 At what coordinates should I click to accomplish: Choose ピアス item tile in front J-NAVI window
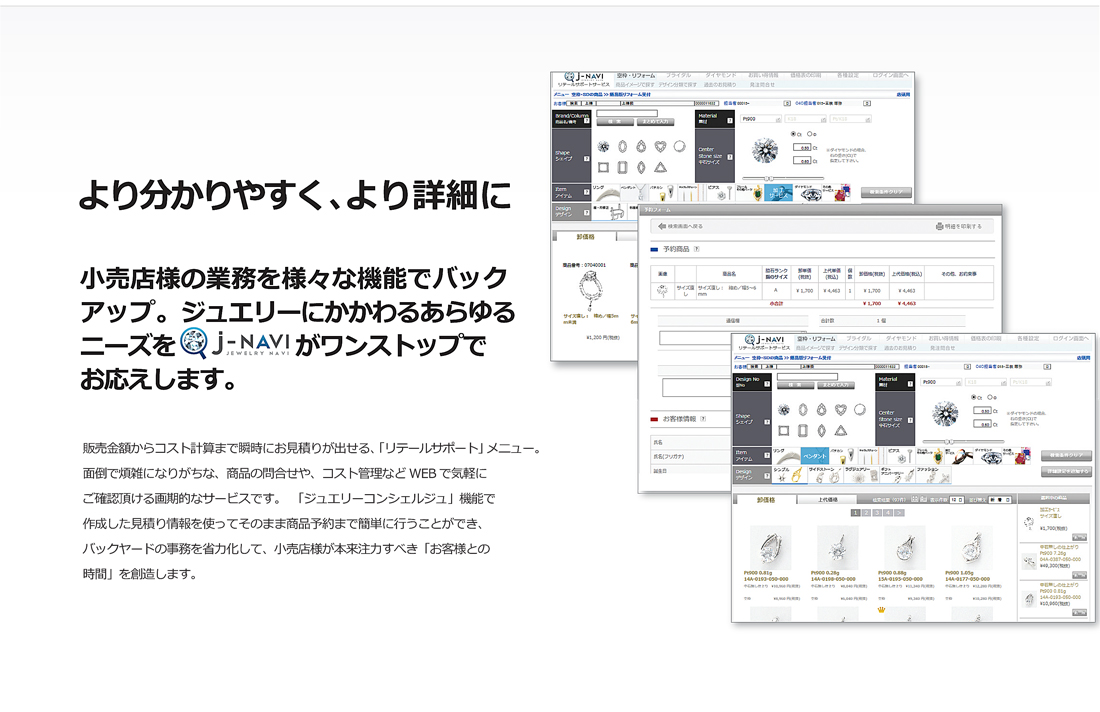click(x=899, y=456)
